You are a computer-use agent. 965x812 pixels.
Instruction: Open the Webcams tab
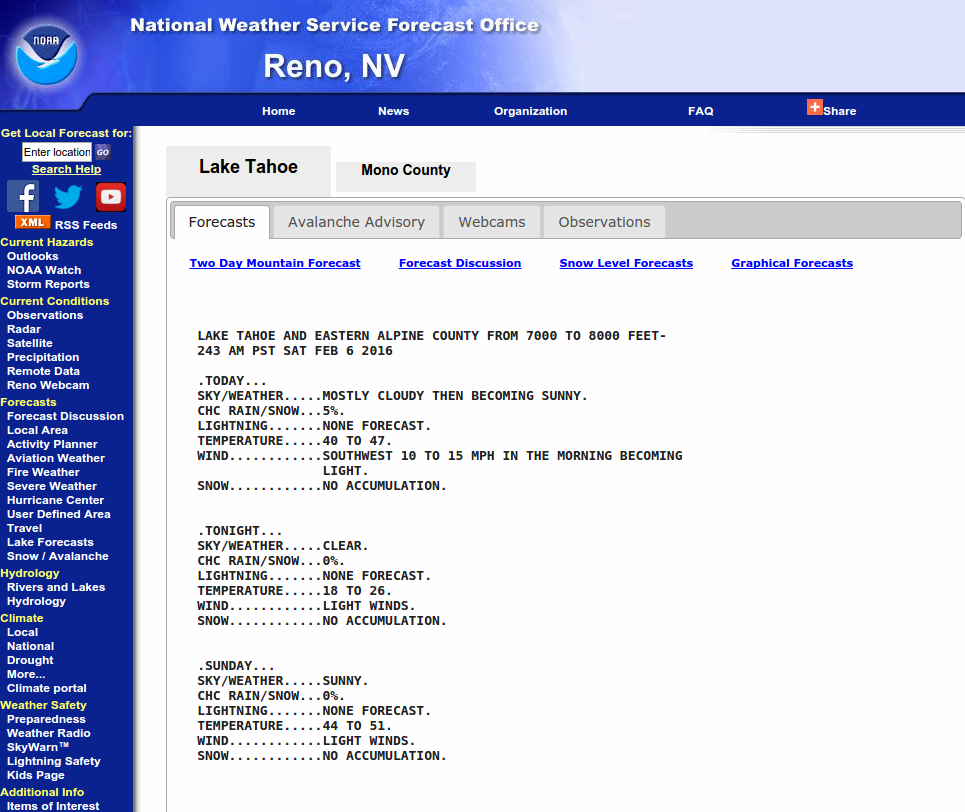coord(491,222)
